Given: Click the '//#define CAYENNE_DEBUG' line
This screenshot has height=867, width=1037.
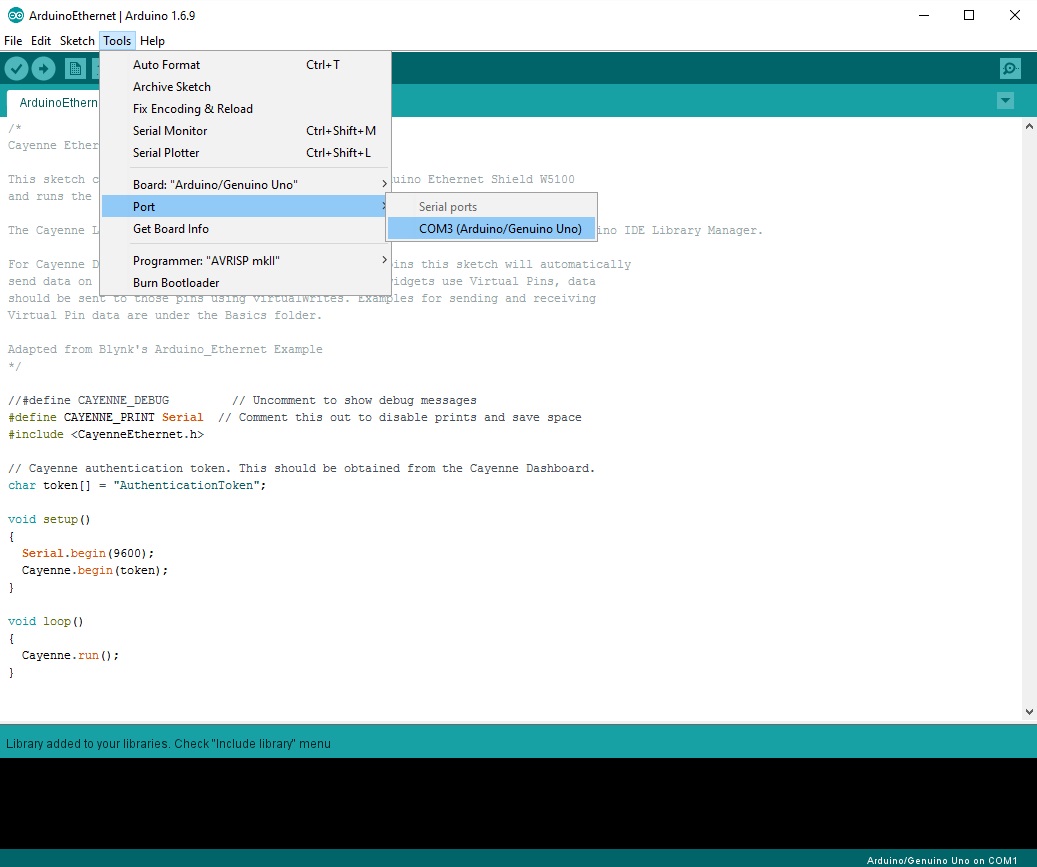Looking at the screenshot, I should (x=89, y=400).
